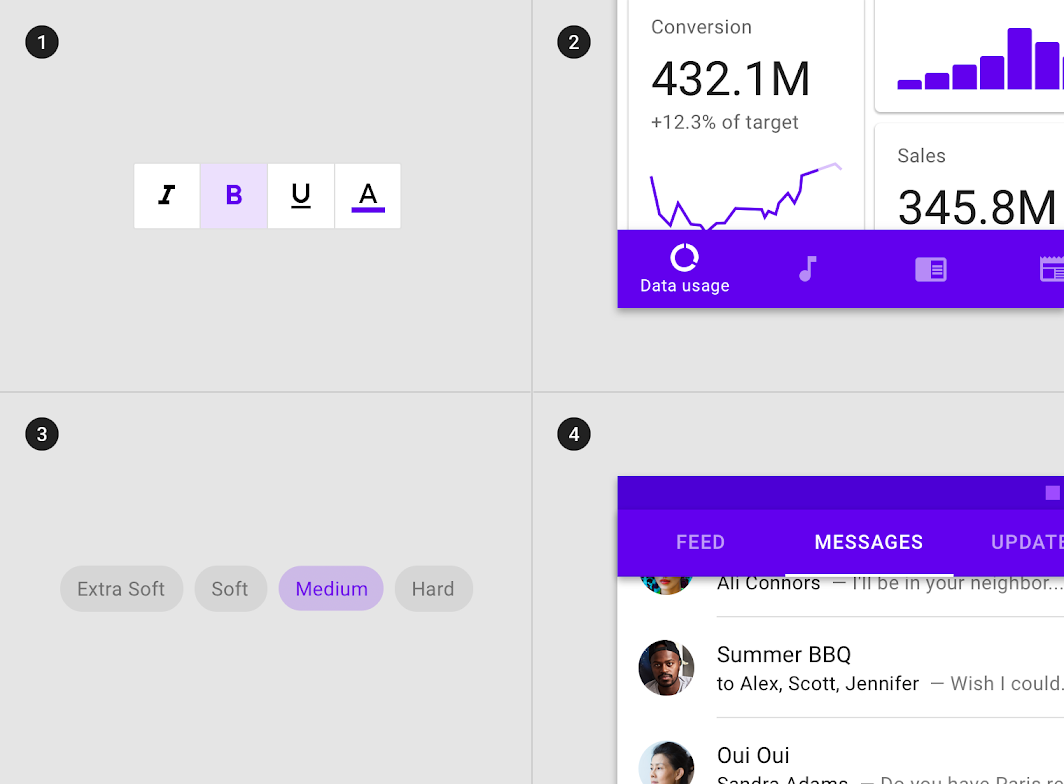Open the news article icon in bottom bar
Image resolution: width=1064 pixels, height=784 pixels.
[x=930, y=269]
